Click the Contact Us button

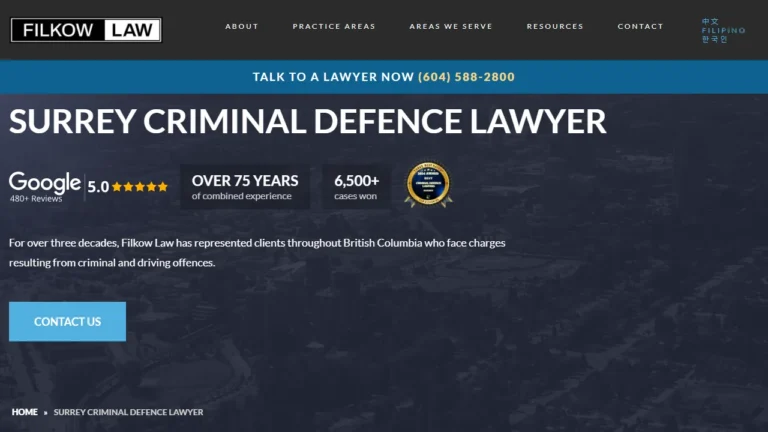coord(68,321)
